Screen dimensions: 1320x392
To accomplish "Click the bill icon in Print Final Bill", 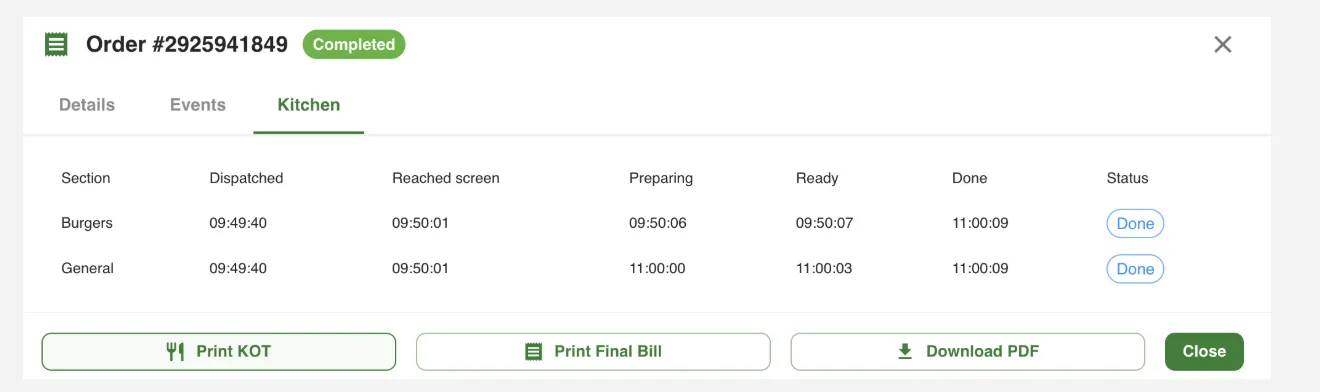I will click(x=534, y=351).
